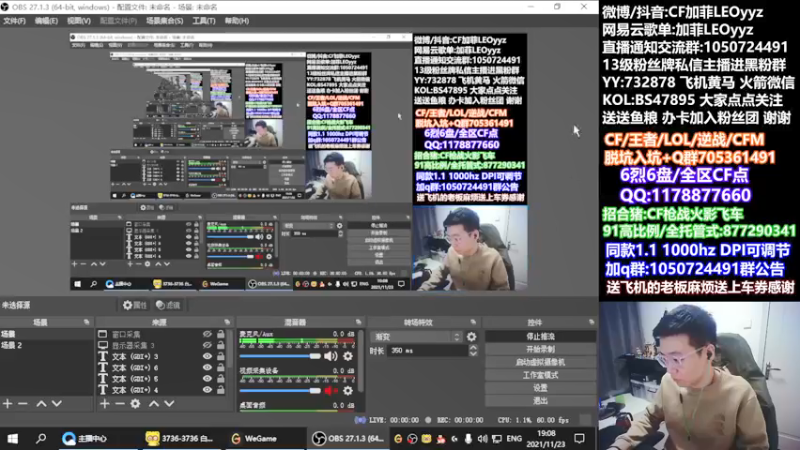Open the 工具(T) menu

(x=204, y=21)
